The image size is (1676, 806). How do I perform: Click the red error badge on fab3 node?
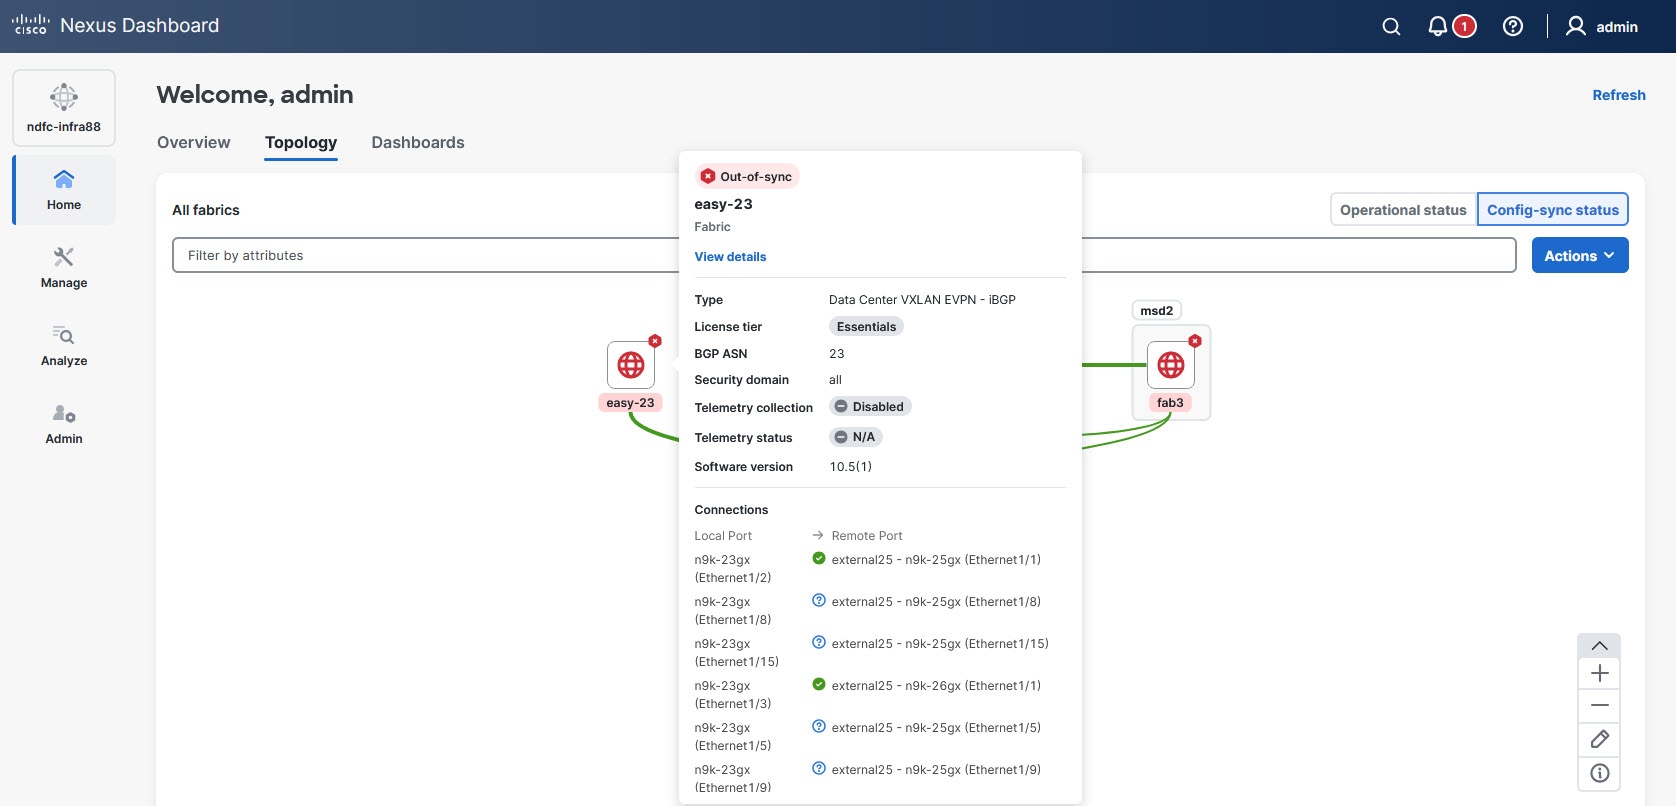1195,341
